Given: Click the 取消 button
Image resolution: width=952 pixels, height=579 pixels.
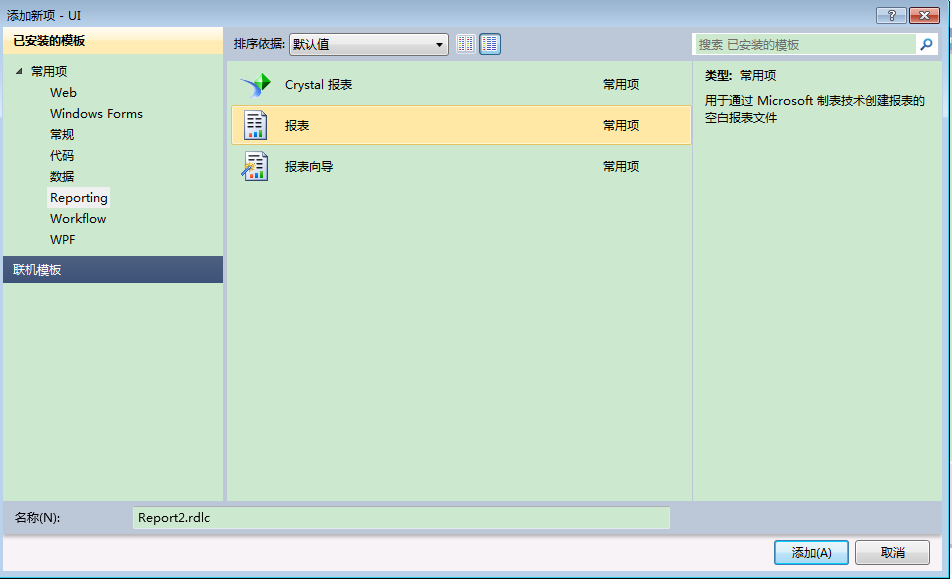Looking at the screenshot, I should coord(892,552).
